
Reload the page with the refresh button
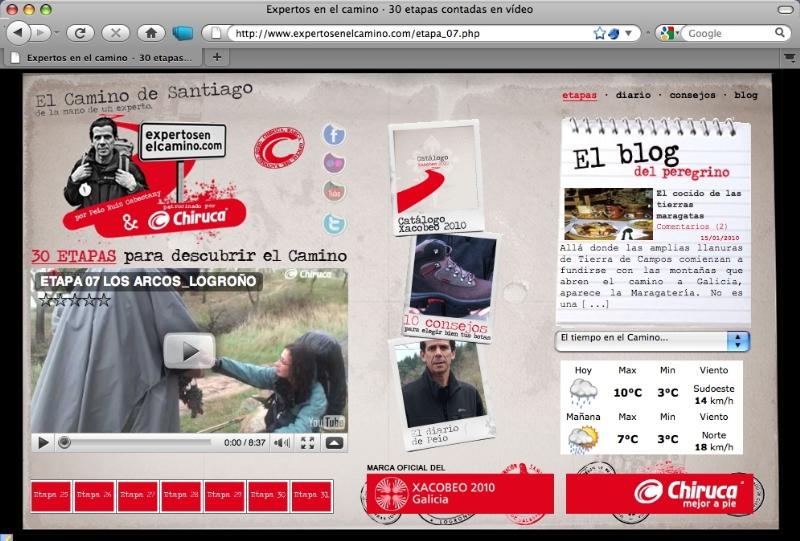pos(80,33)
